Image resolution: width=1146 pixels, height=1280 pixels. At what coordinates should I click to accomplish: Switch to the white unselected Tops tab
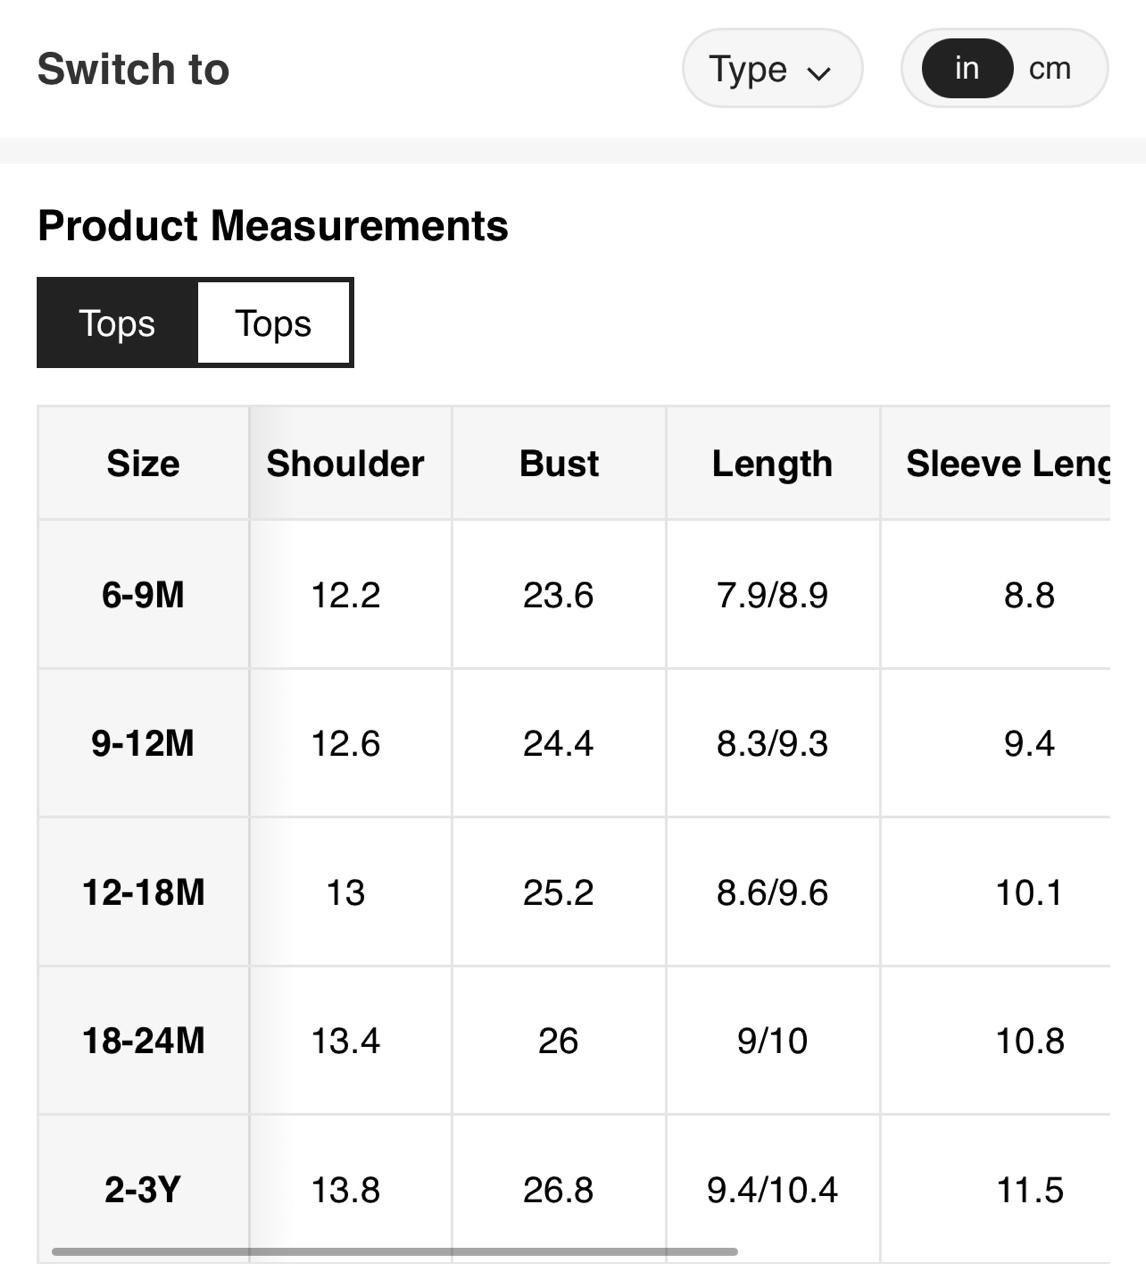pyautogui.click(x=273, y=323)
